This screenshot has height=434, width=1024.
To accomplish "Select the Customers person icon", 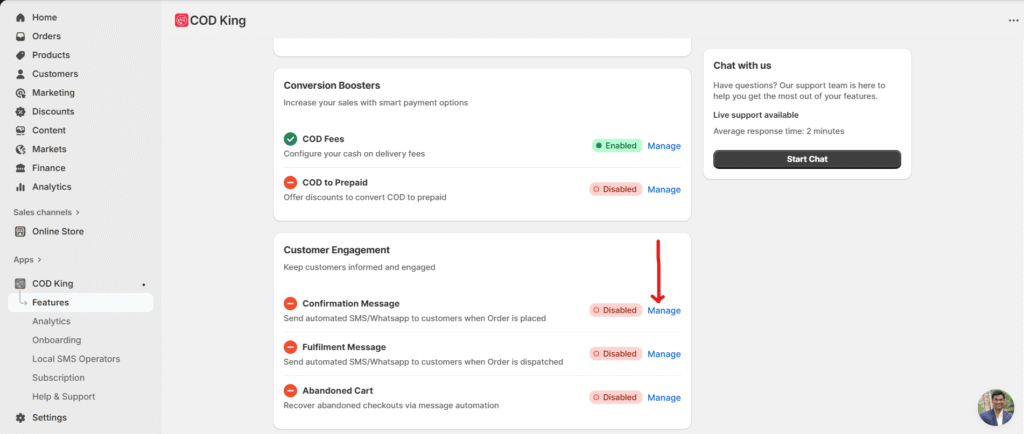I will (21, 74).
